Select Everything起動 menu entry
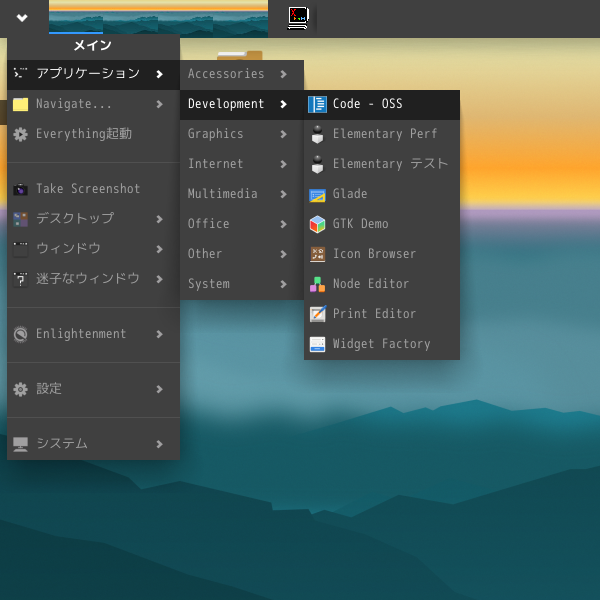 93,134
